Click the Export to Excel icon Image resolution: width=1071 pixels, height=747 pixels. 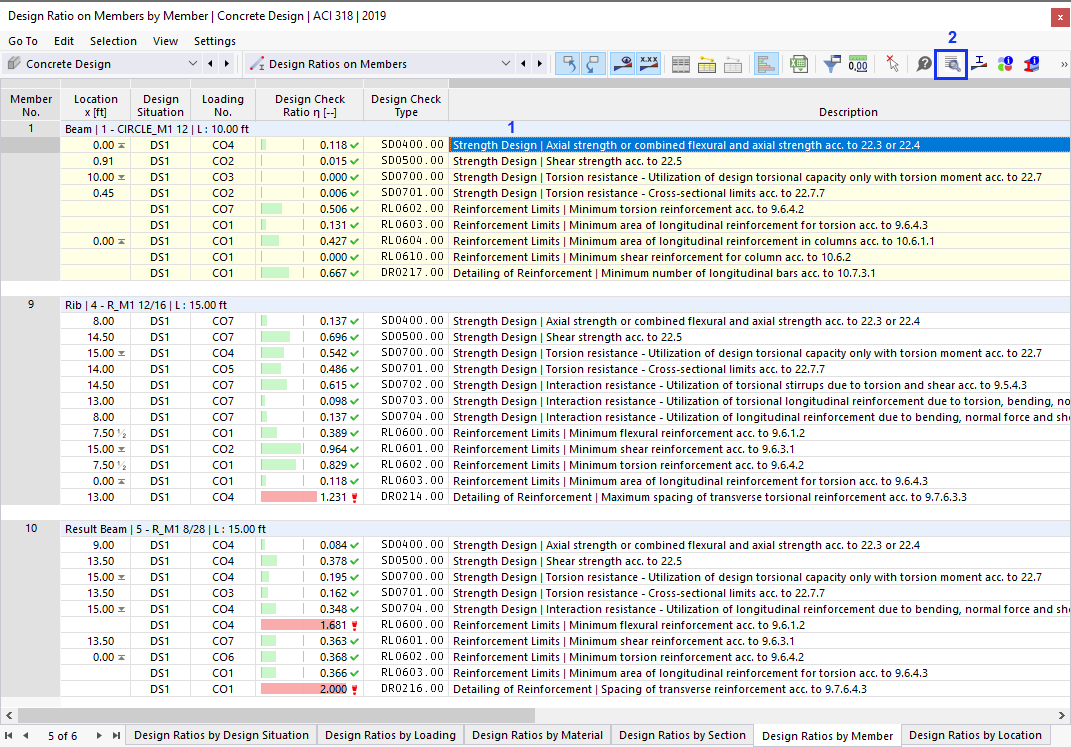(x=798, y=64)
